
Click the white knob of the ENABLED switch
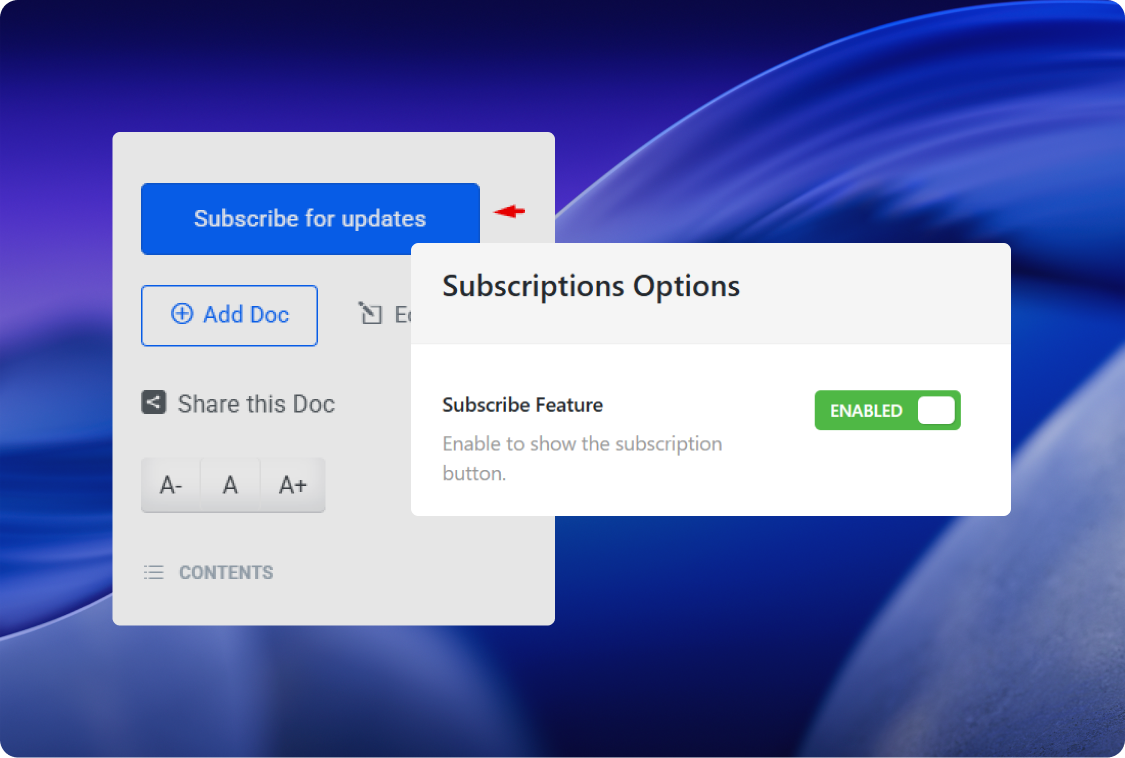(936, 410)
